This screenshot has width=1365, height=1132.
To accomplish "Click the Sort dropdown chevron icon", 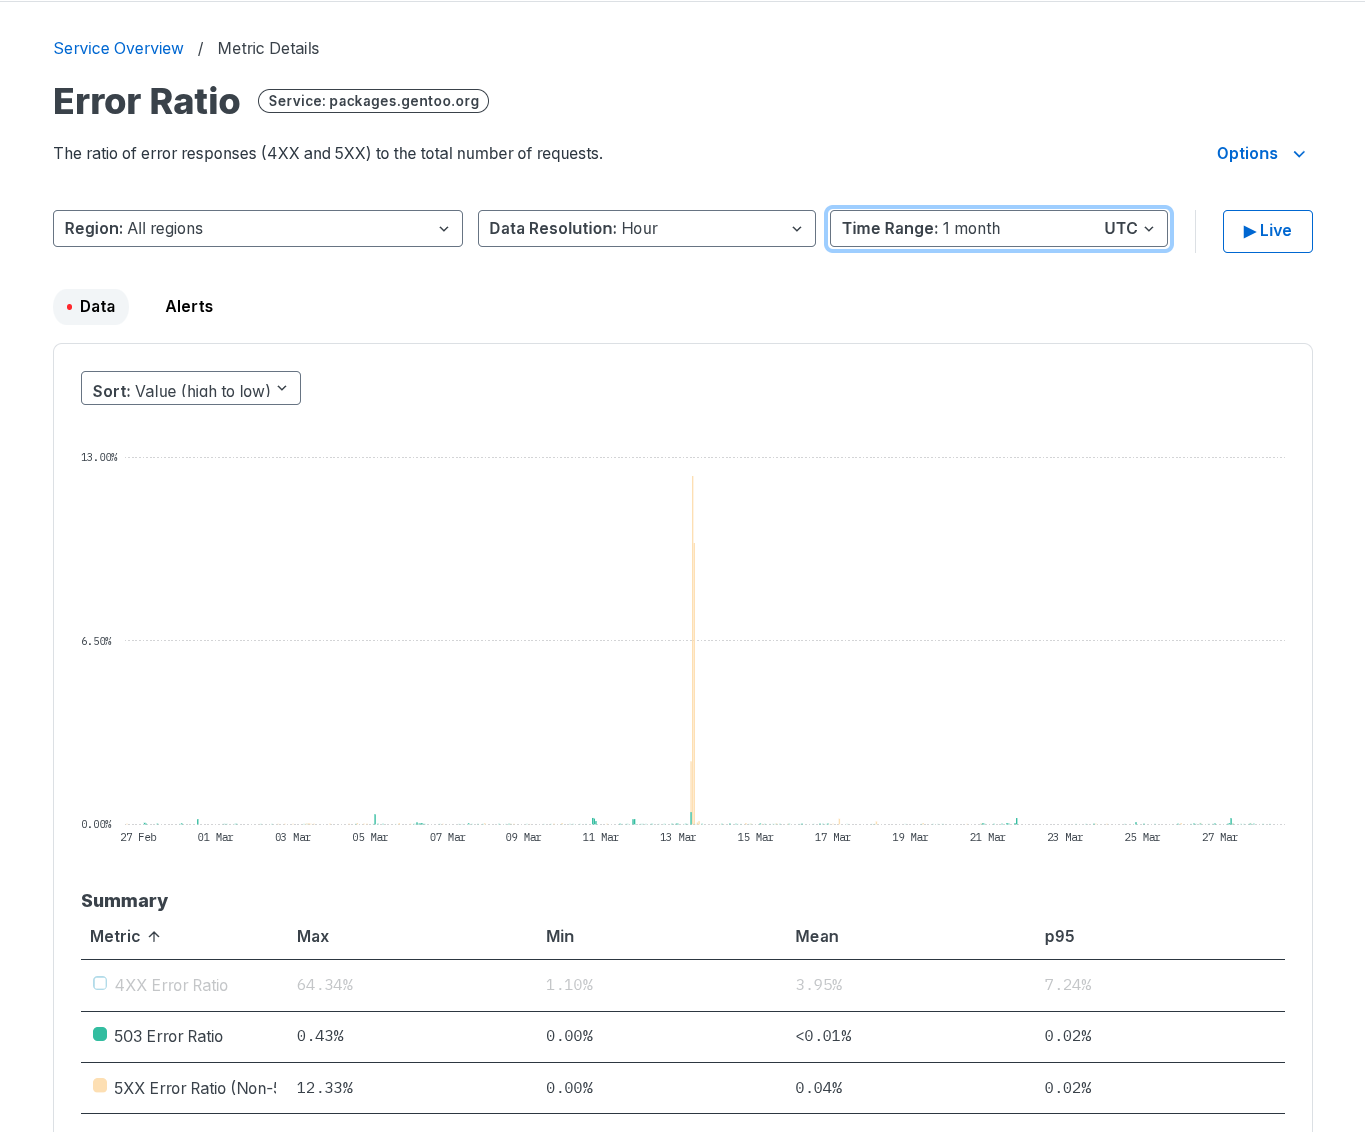I will click(282, 389).
